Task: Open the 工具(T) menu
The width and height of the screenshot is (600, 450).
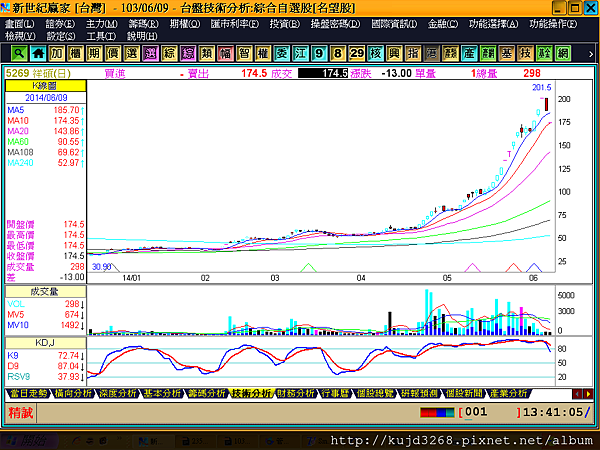Action: [101, 36]
